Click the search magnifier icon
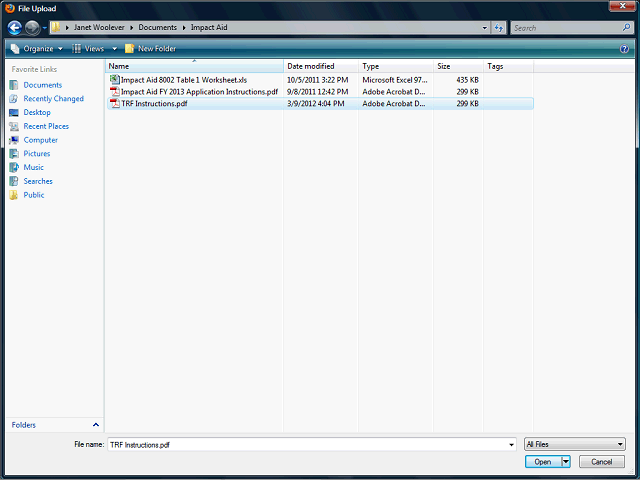The image size is (640, 480). (x=627, y=27)
